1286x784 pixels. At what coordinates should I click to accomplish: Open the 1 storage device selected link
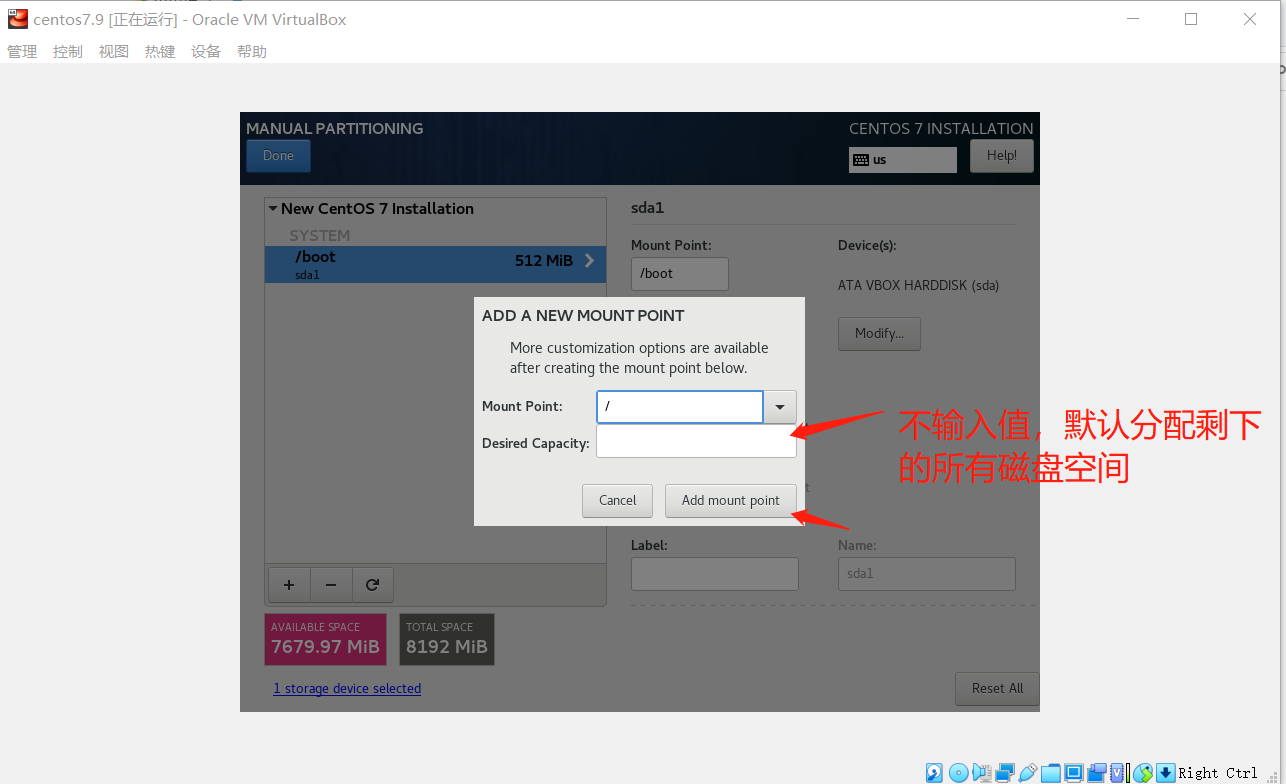tap(347, 689)
